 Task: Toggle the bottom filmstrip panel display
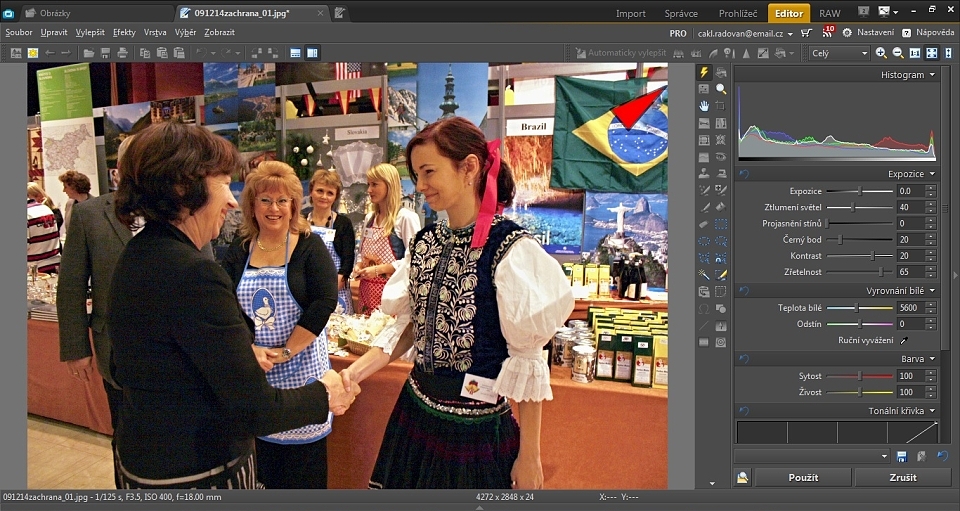(x=295, y=53)
